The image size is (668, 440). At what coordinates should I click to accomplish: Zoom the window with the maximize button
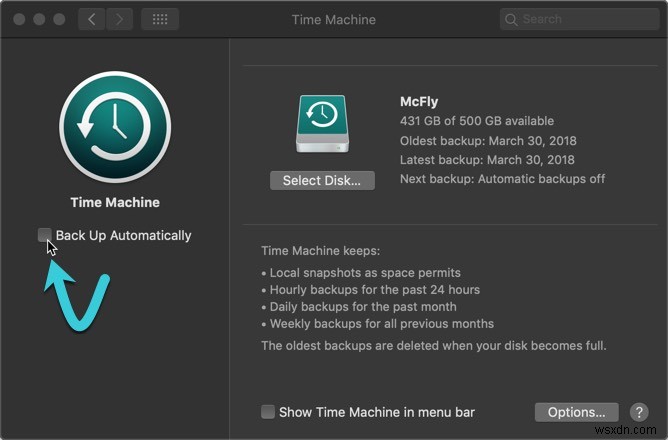[61, 19]
